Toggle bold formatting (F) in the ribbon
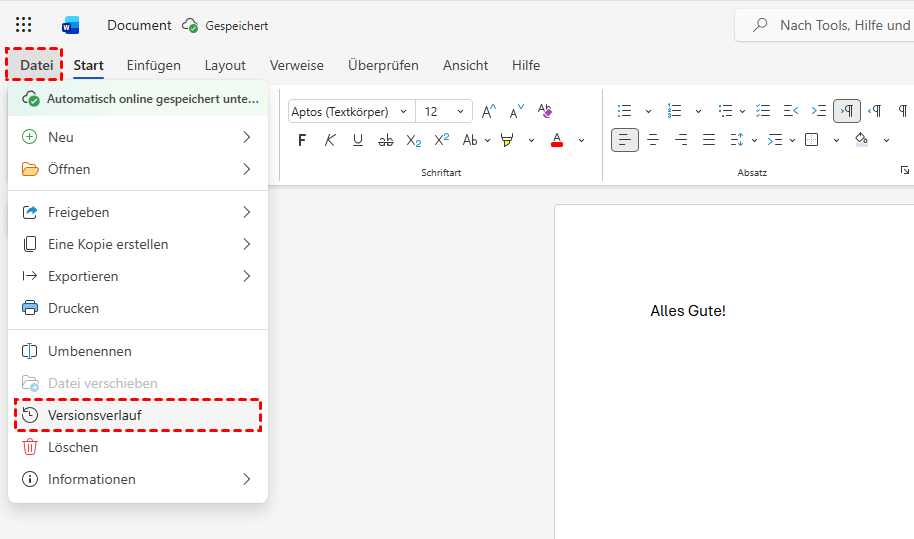Screen dimensions: 914x539 302,140
